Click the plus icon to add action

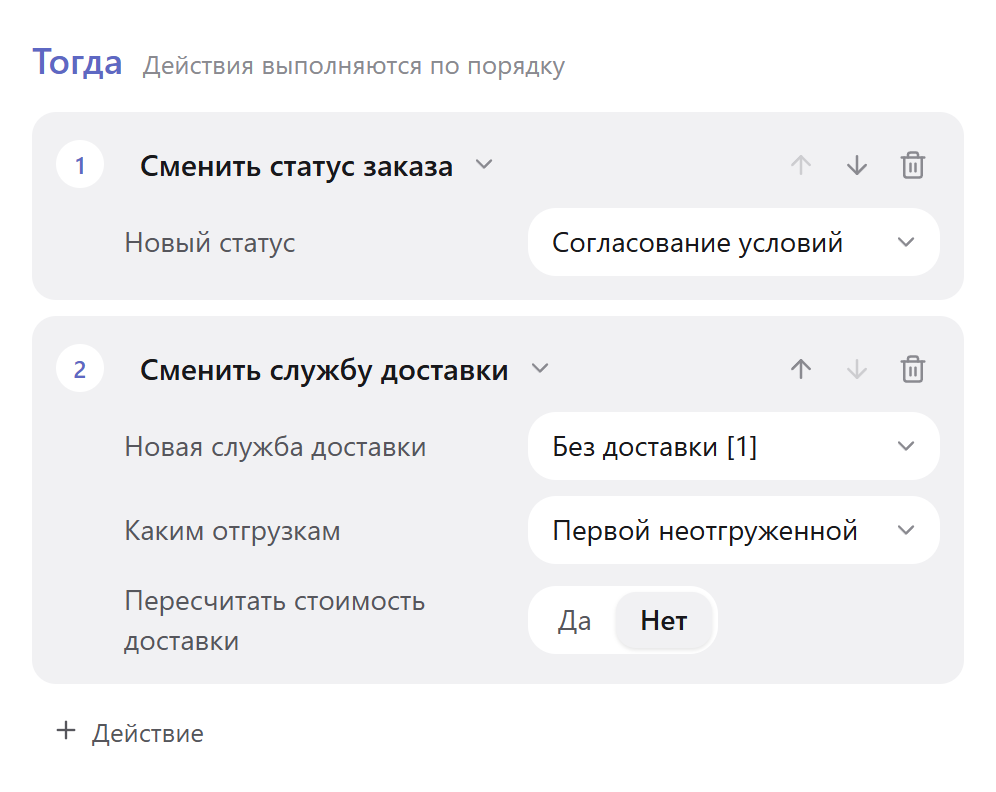(66, 731)
